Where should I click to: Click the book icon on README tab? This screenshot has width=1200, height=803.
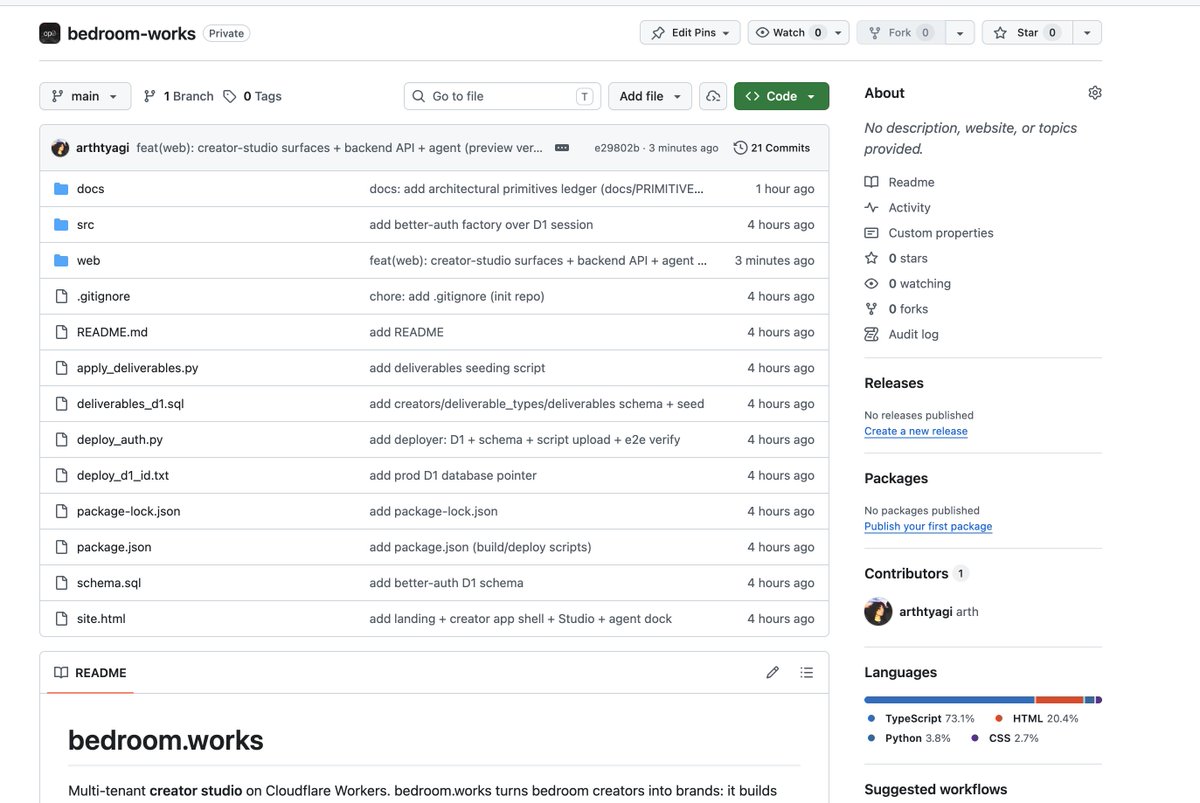(x=61, y=673)
